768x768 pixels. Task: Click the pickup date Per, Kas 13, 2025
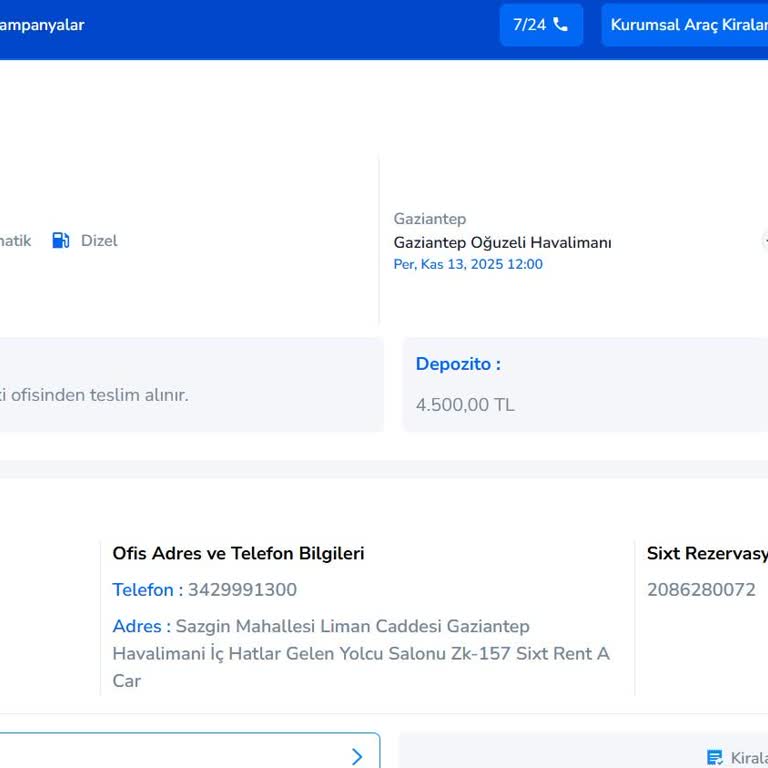[x=468, y=265]
